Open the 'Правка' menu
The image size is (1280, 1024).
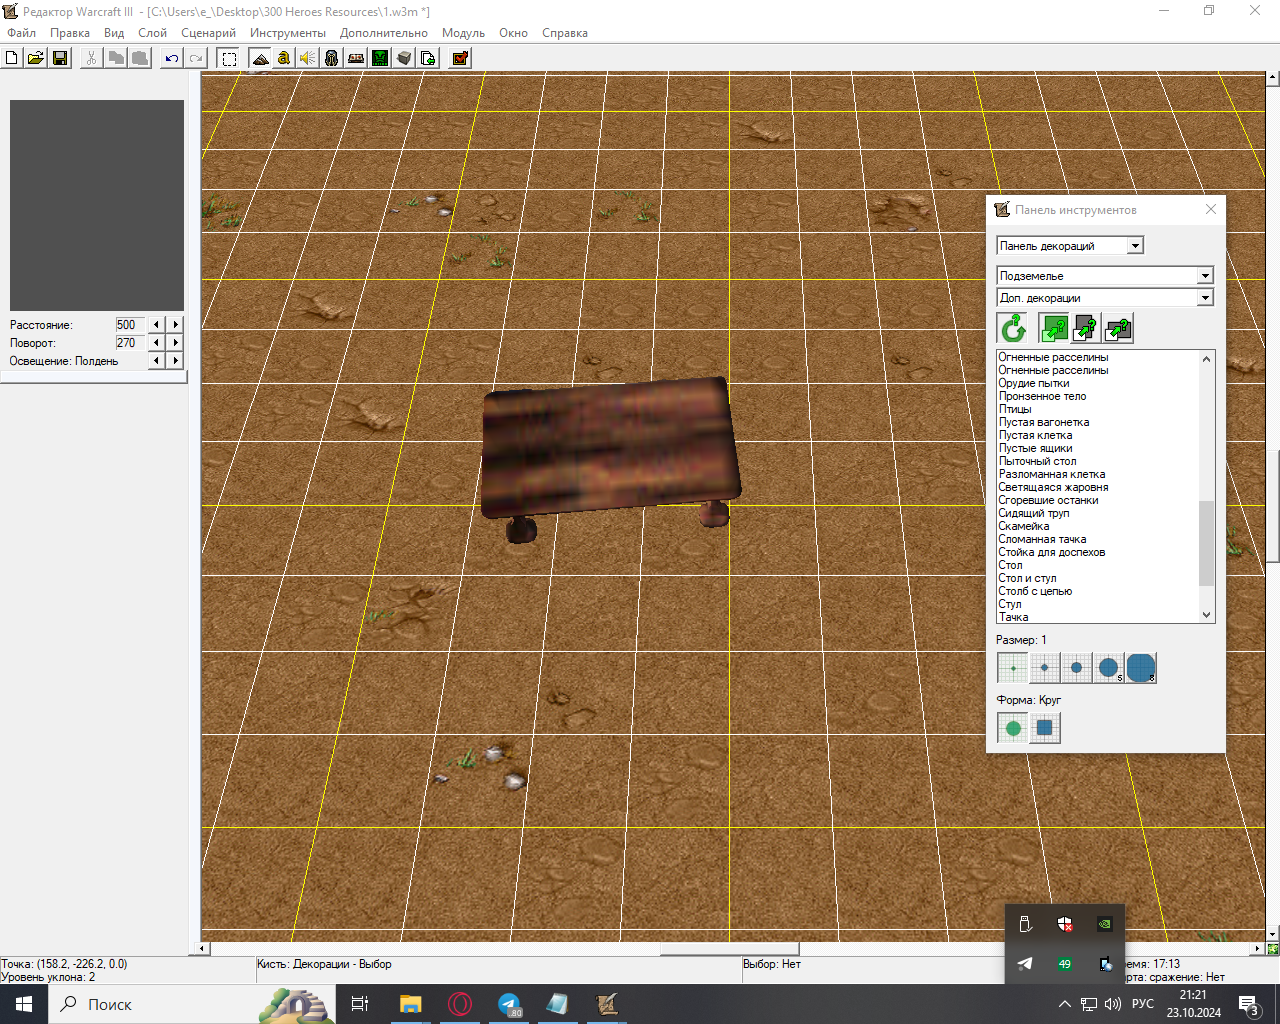pos(70,33)
